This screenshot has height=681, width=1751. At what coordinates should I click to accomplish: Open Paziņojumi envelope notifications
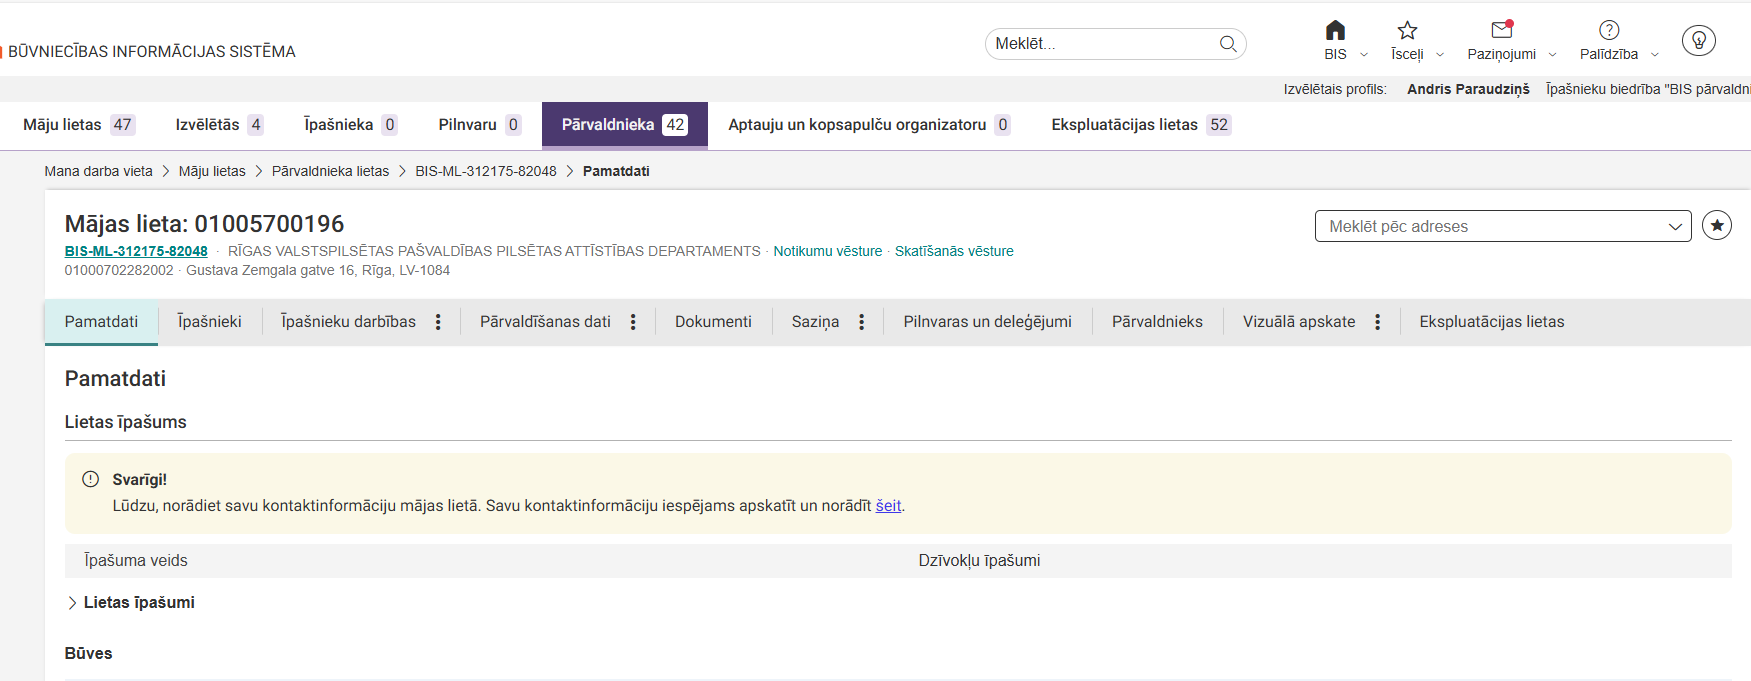[x=1501, y=31]
